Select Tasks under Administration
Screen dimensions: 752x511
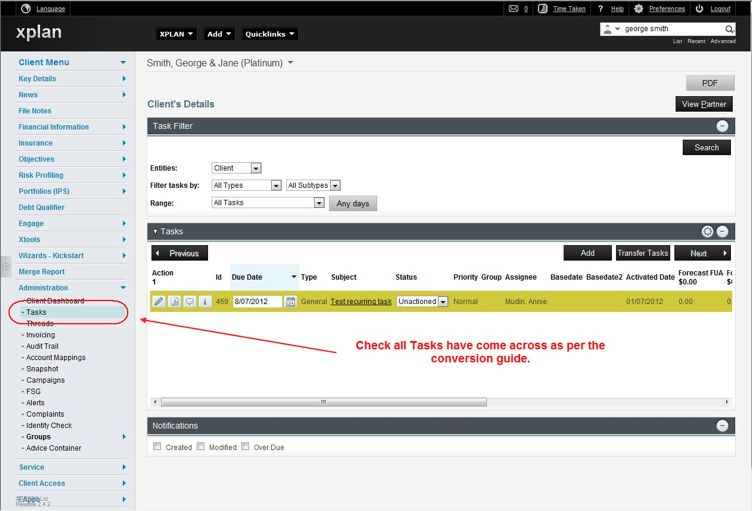click(36, 312)
